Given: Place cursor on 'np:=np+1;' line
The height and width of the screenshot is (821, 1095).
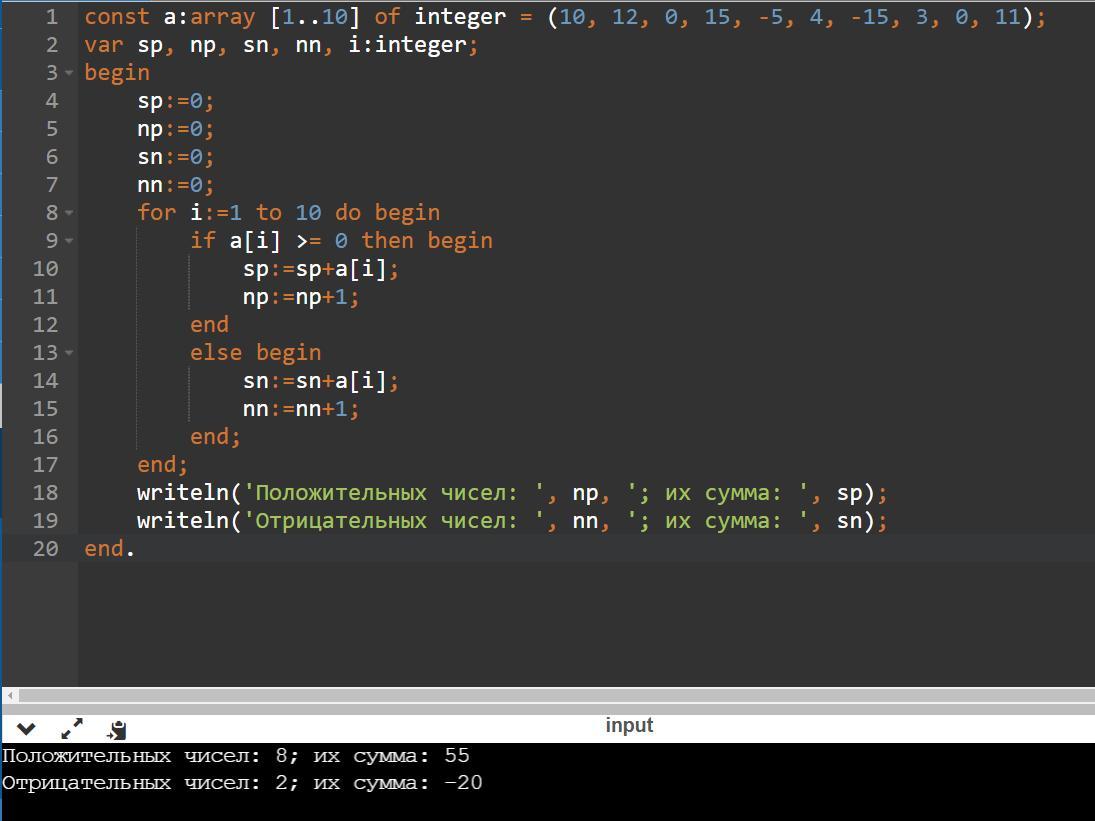Looking at the screenshot, I should 301,297.
